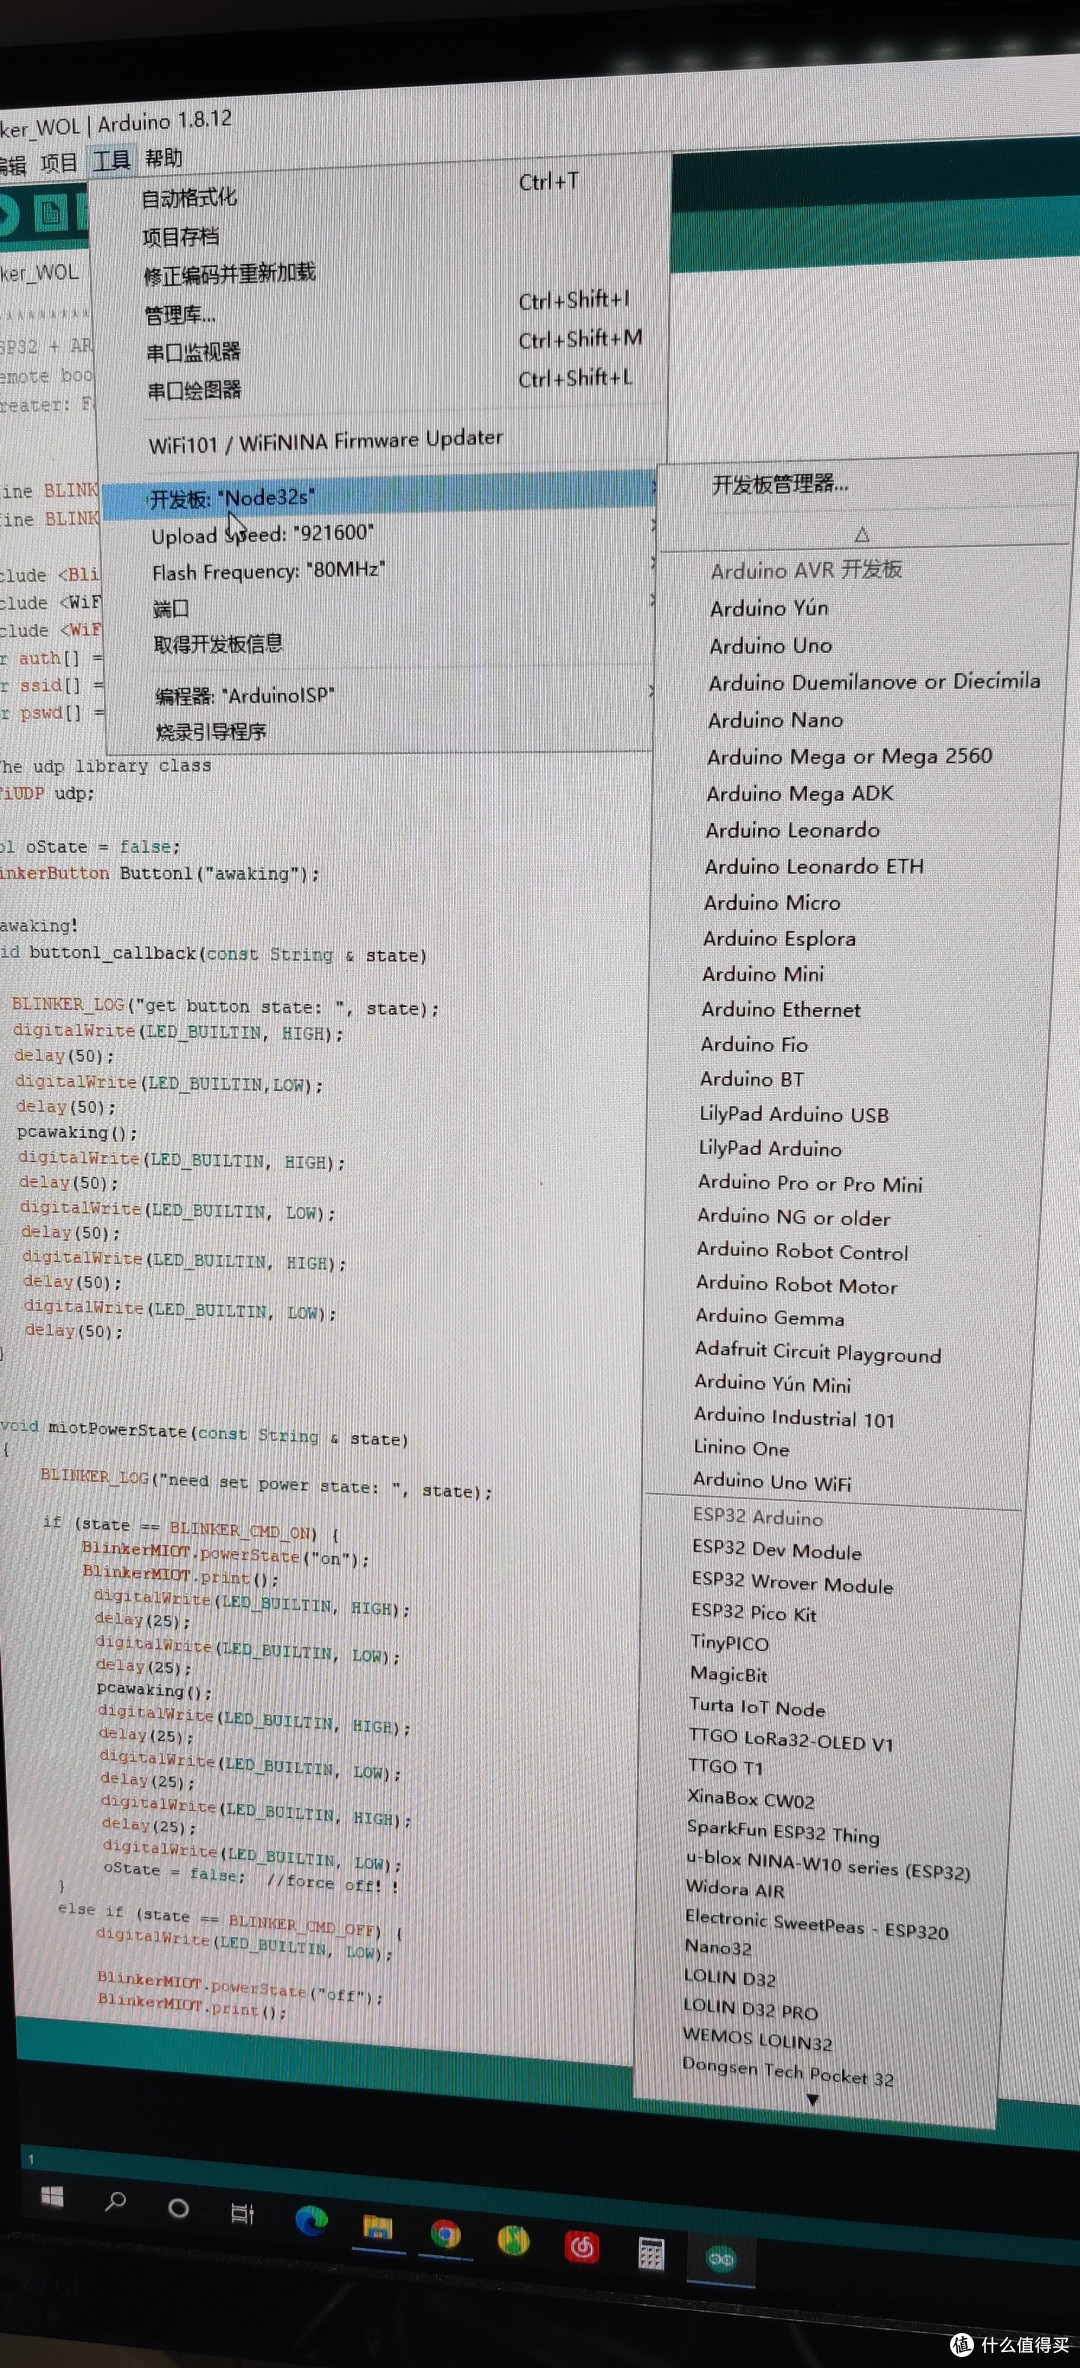
Task: Open 开发板管理器... boards manager
Action: tap(780, 484)
